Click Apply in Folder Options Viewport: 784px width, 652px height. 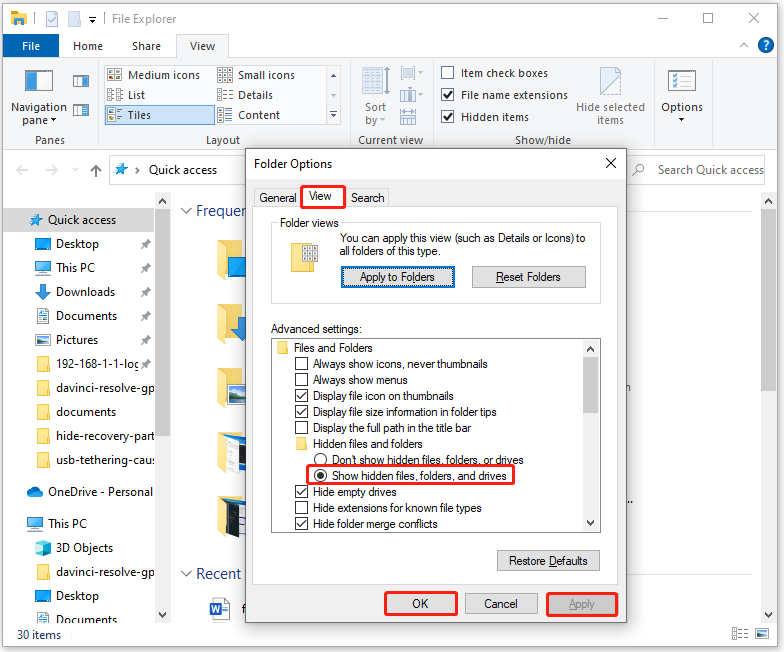[582, 604]
